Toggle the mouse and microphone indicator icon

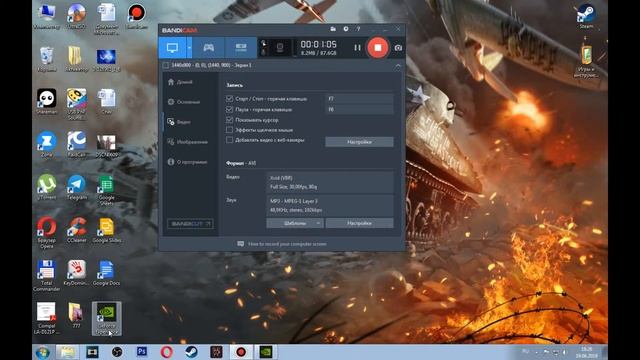(x=263, y=48)
